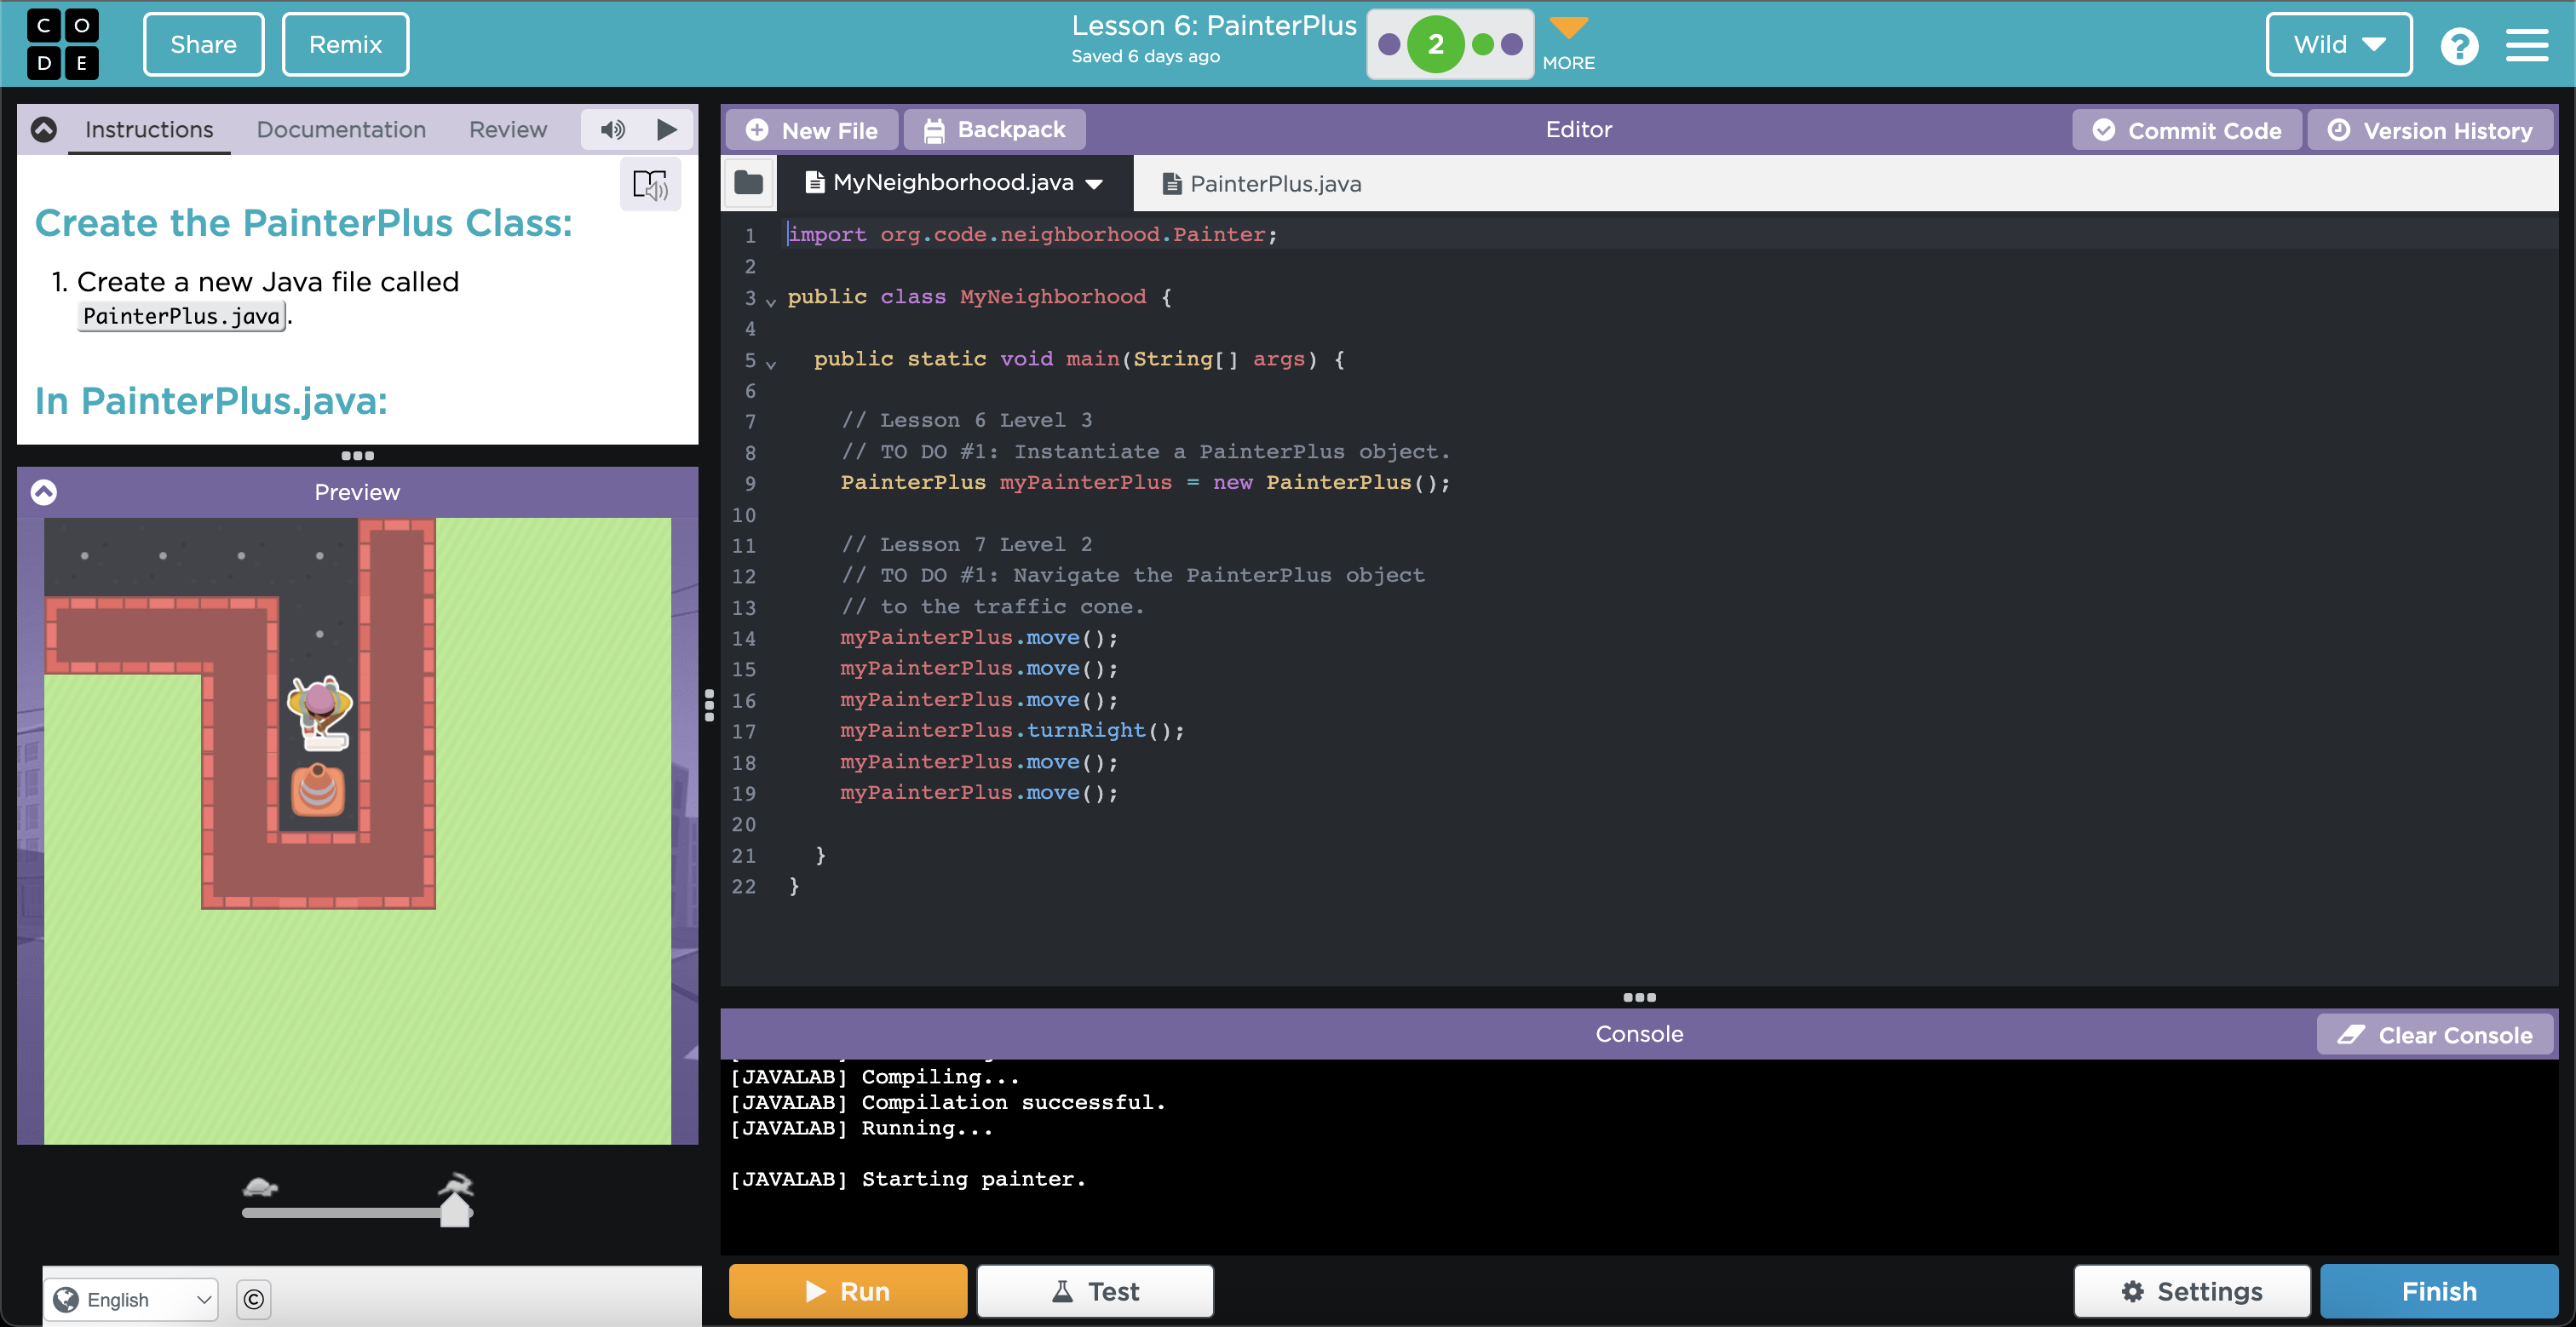Switch to Documentation tab
The height and width of the screenshot is (1327, 2576).
(x=340, y=129)
